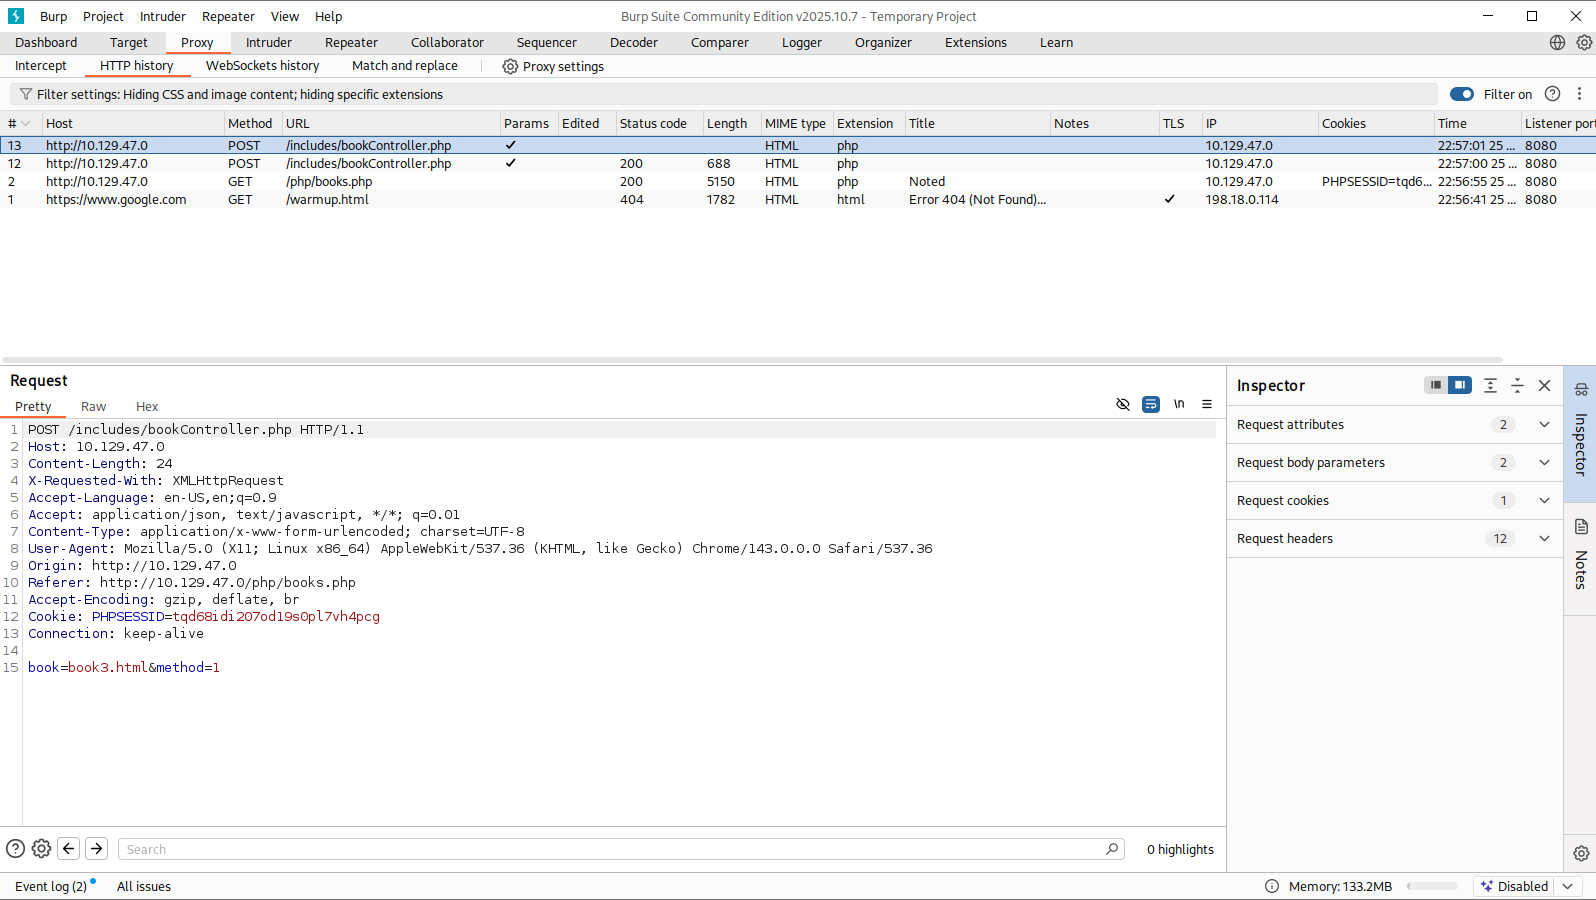Click the history table horizontal scrollbar
The height and width of the screenshot is (900, 1596).
(x=752, y=359)
